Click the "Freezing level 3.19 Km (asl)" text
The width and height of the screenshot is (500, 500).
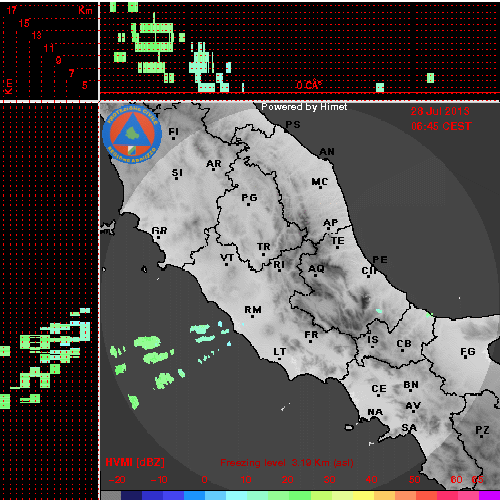287,463
